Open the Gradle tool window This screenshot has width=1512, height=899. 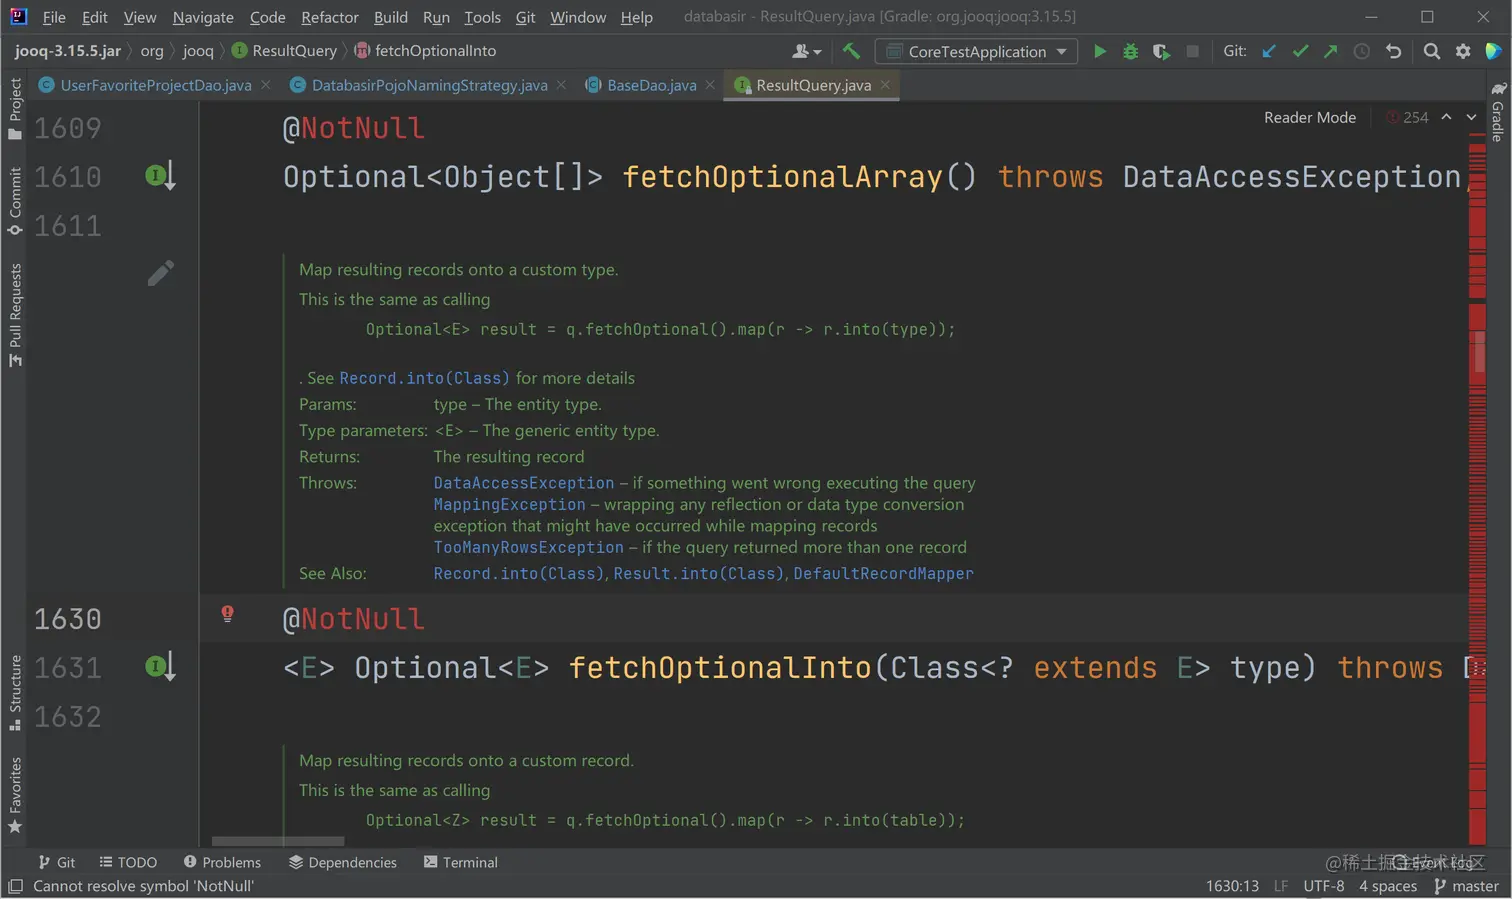coord(1497,112)
